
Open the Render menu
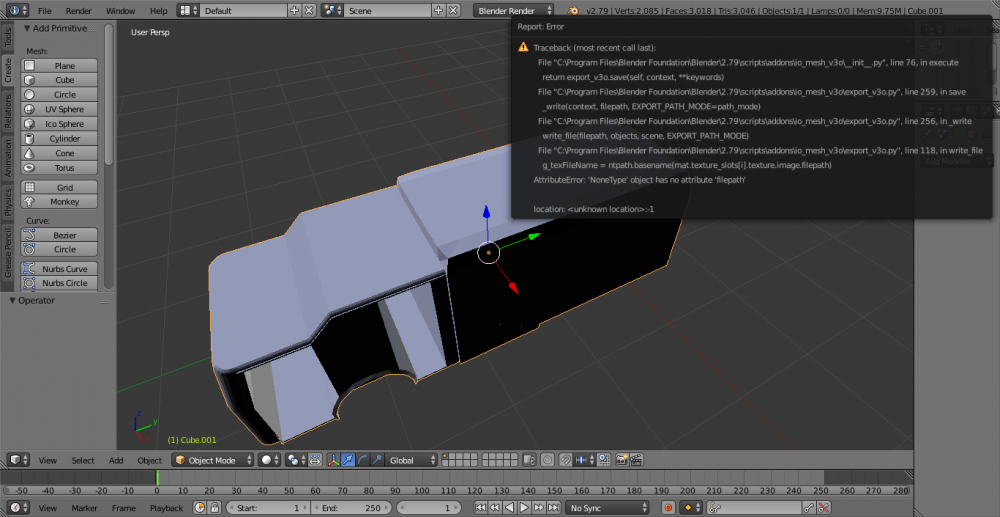tap(79, 10)
